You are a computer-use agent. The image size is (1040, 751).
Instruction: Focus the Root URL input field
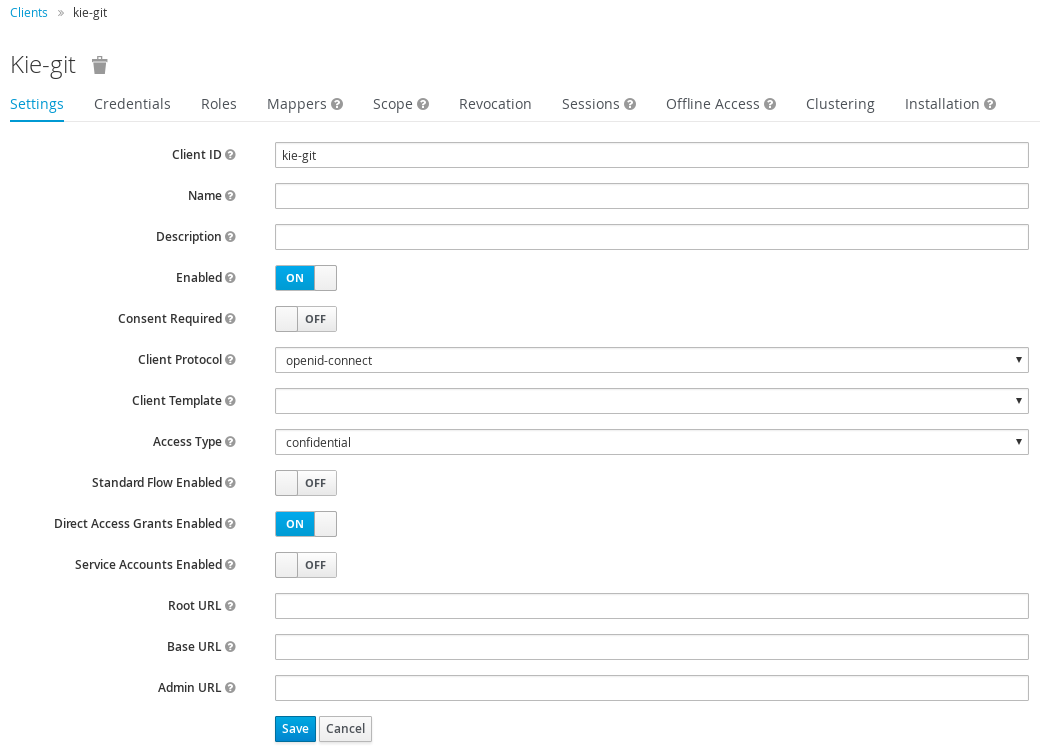pos(651,606)
